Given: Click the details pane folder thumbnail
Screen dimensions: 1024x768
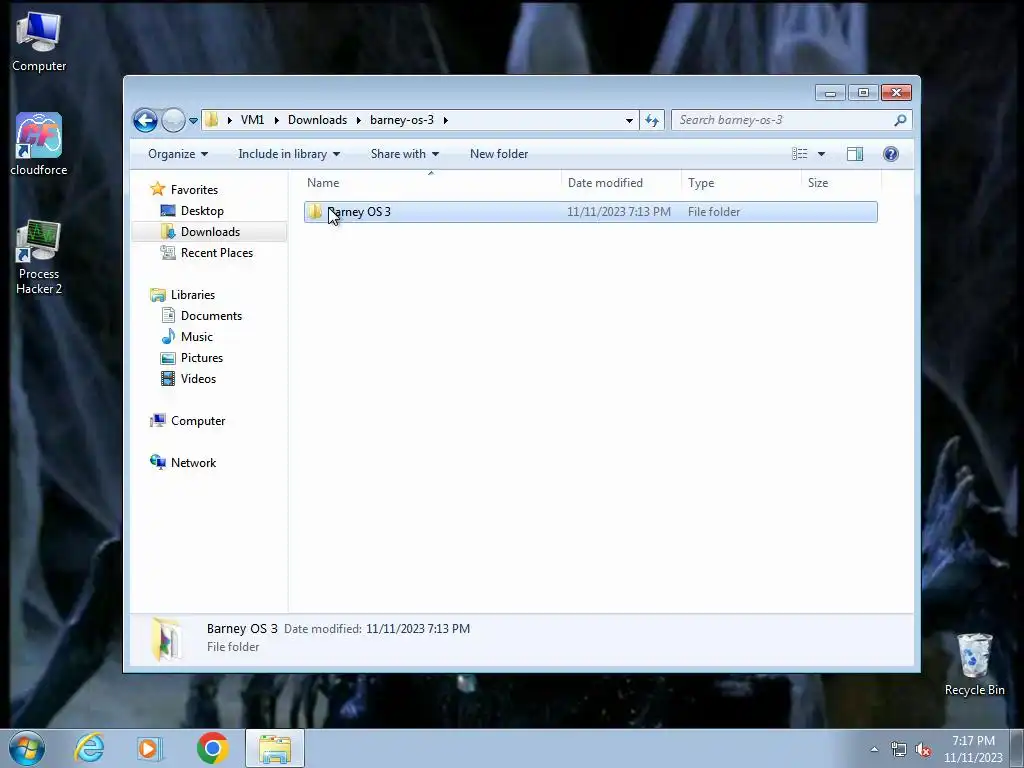Looking at the screenshot, I should click(x=167, y=639).
